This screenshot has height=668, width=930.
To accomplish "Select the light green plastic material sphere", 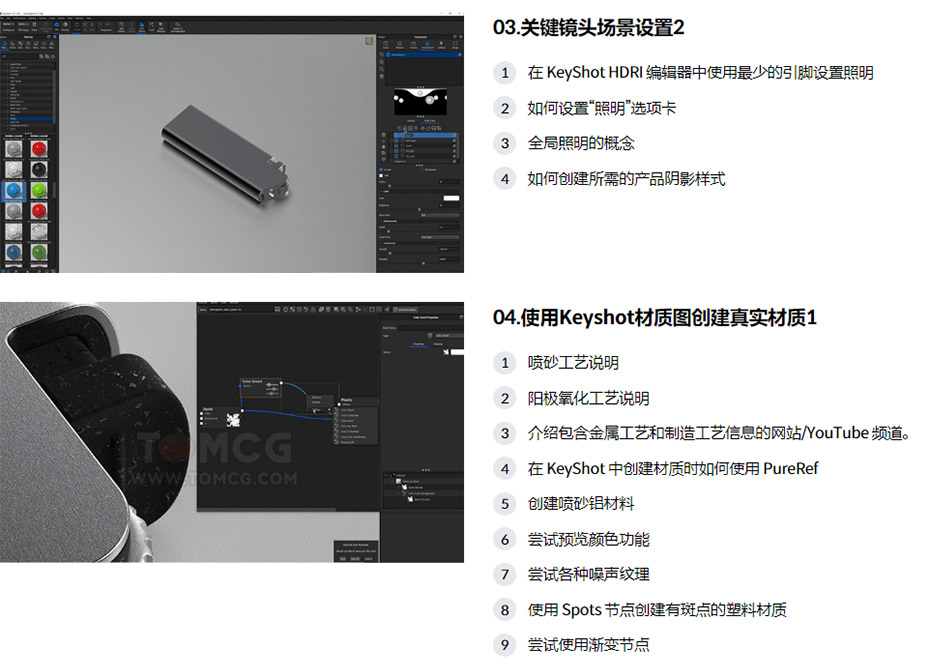I will point(39,190).
